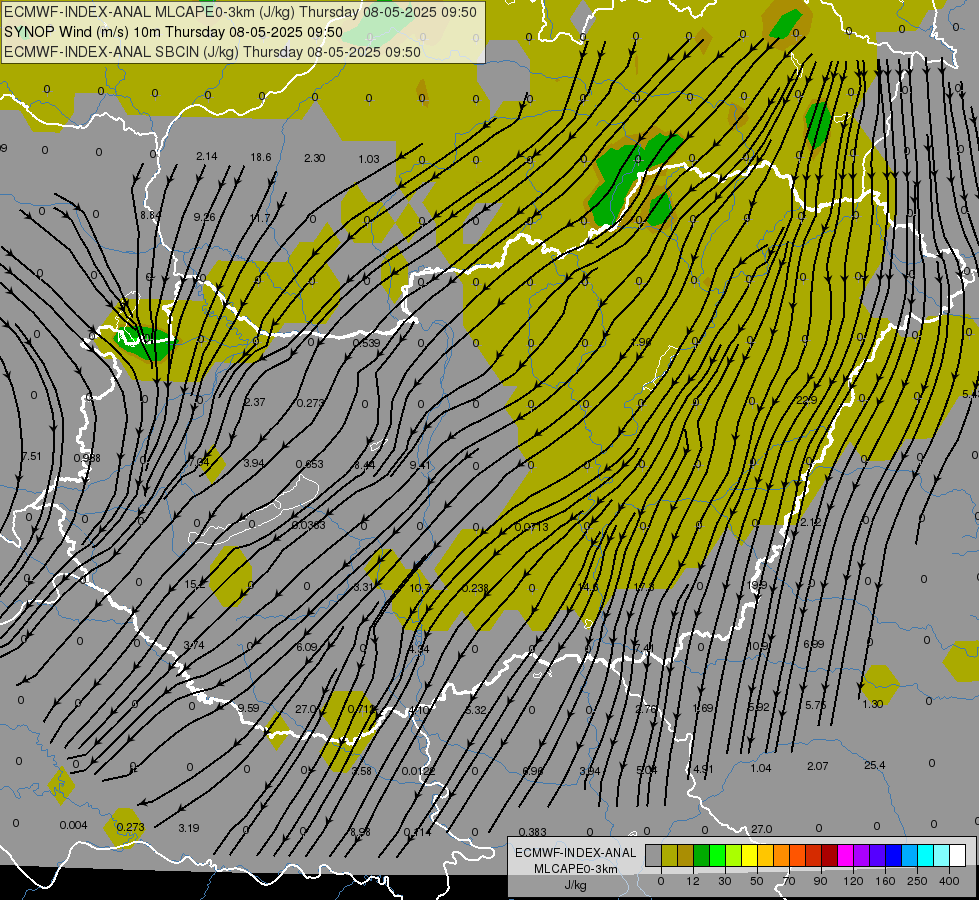Click the 0.712 value on the map
979x900 pixels.
[x=362, y=709]
